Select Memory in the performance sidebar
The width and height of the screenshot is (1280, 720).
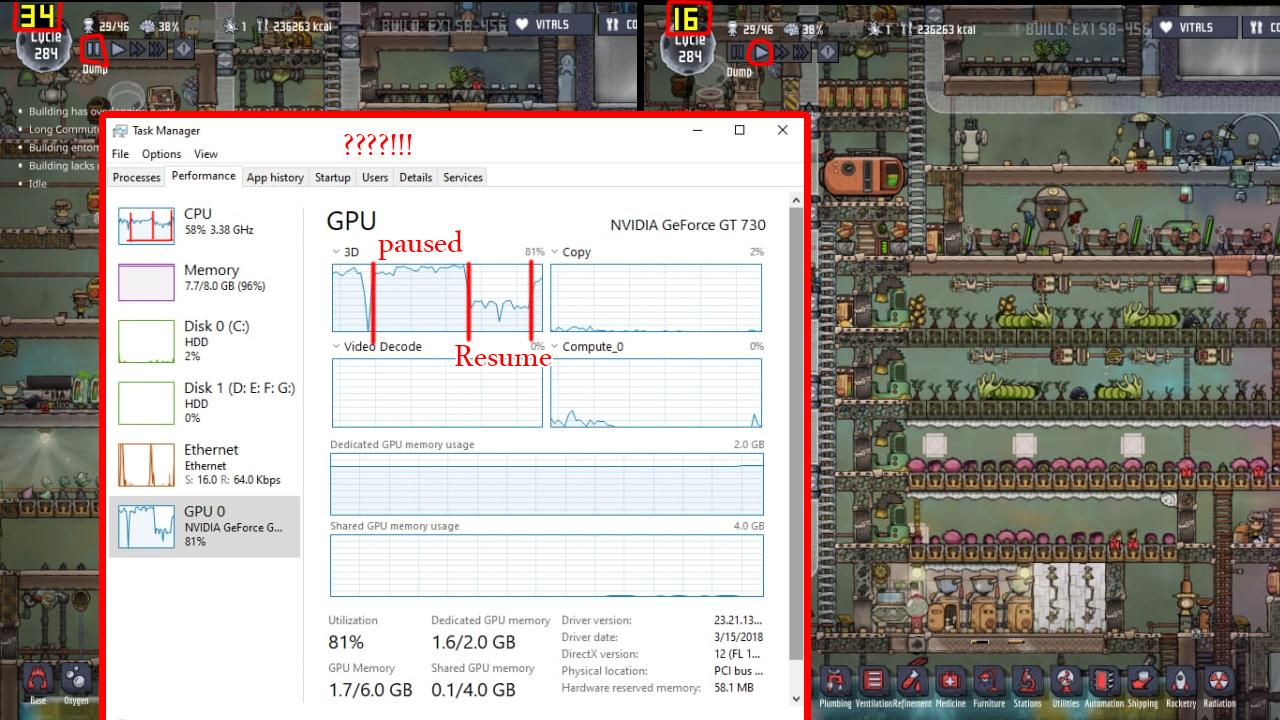204,281
